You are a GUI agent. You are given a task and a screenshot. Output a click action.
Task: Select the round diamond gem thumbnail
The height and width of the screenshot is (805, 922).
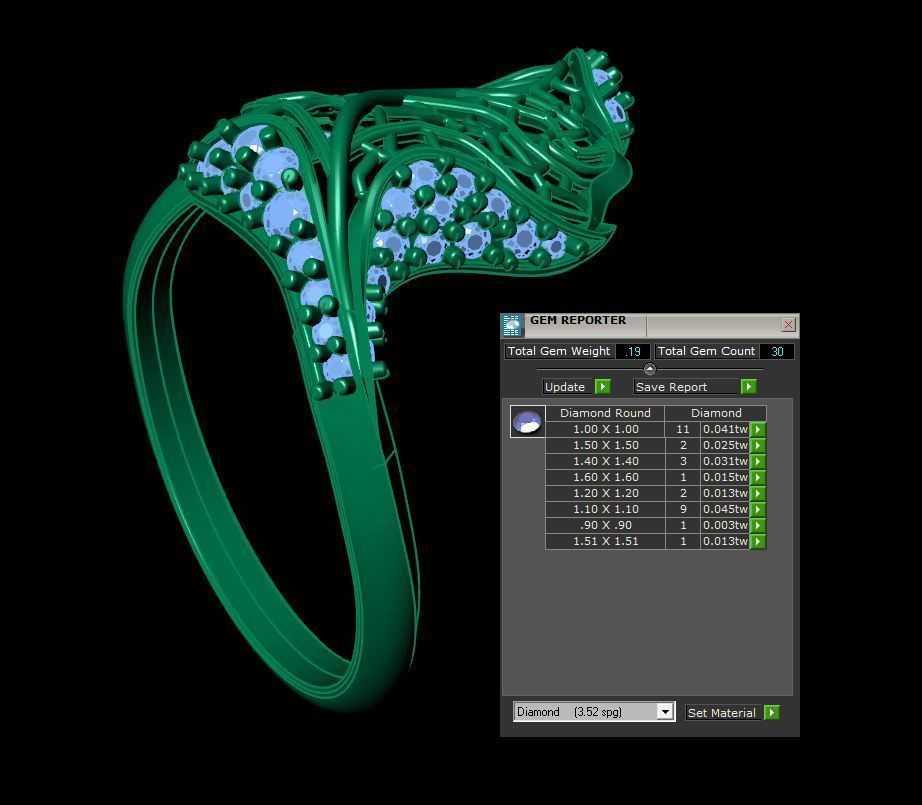(527, 422)
